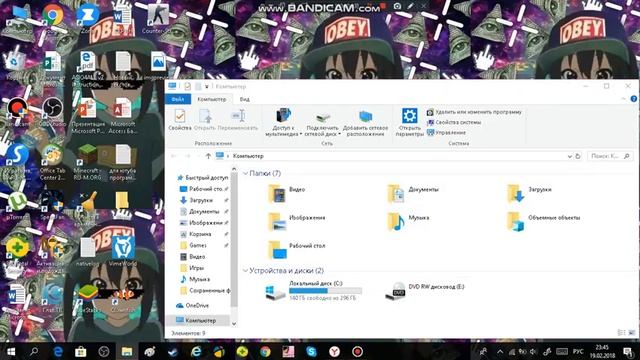Viewport: 640px width, 360px height.
Task: Click Локальный диск (C:) usage bar
Action: (x=325, y=291)
